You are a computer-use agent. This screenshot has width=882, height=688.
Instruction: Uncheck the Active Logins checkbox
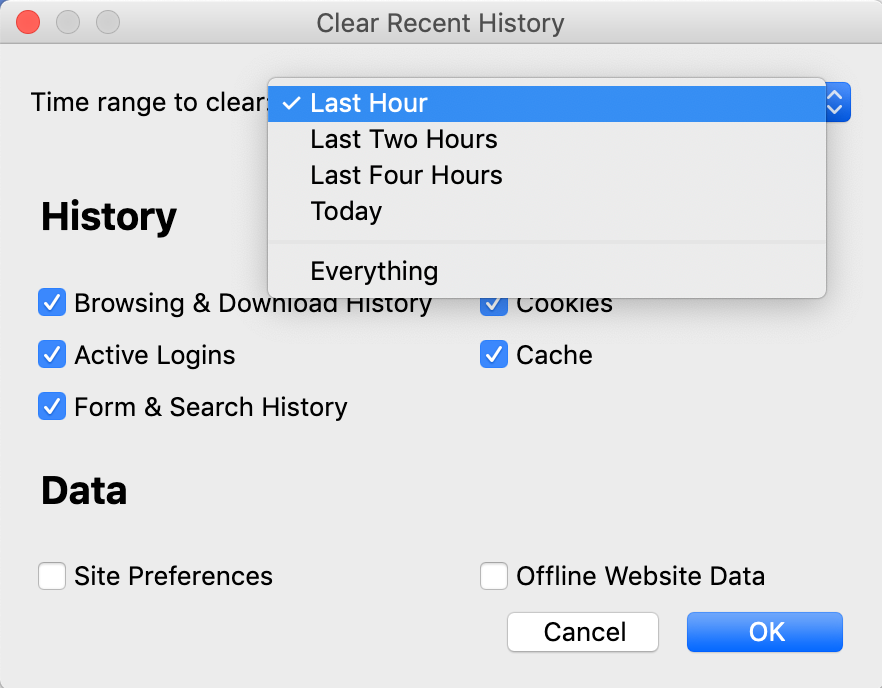(x=52, y=354)
